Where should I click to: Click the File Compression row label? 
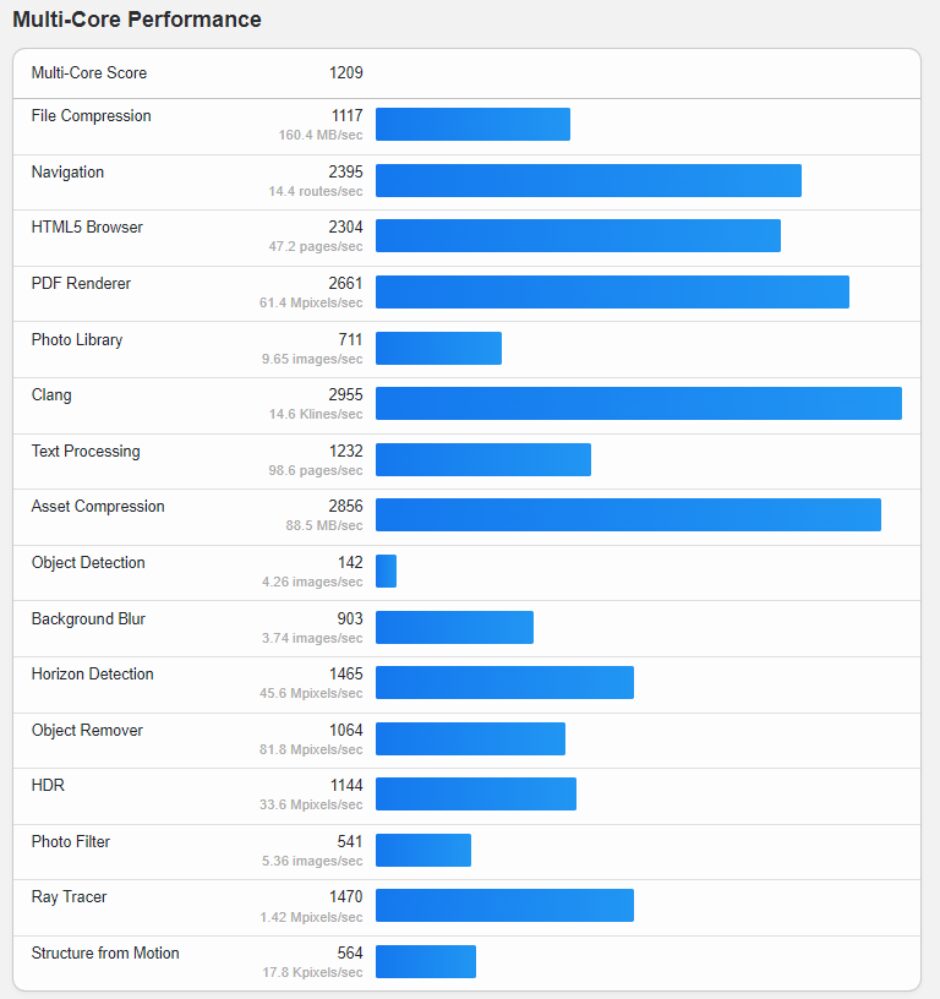pyautogui.click(x=91, y=116)
